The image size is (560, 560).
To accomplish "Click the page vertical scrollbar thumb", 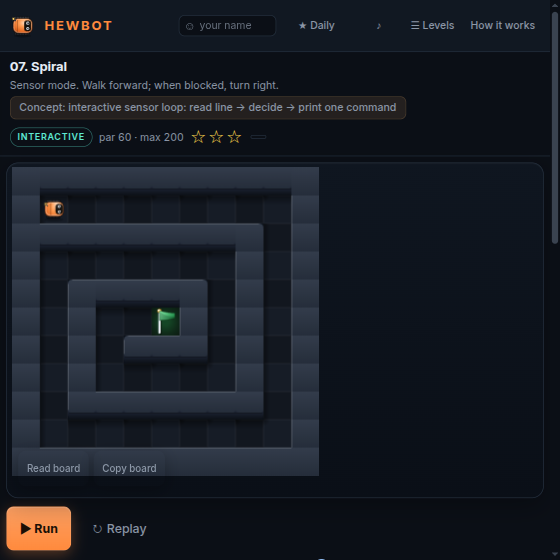I will pyautogui.click(x=555, y=128).
